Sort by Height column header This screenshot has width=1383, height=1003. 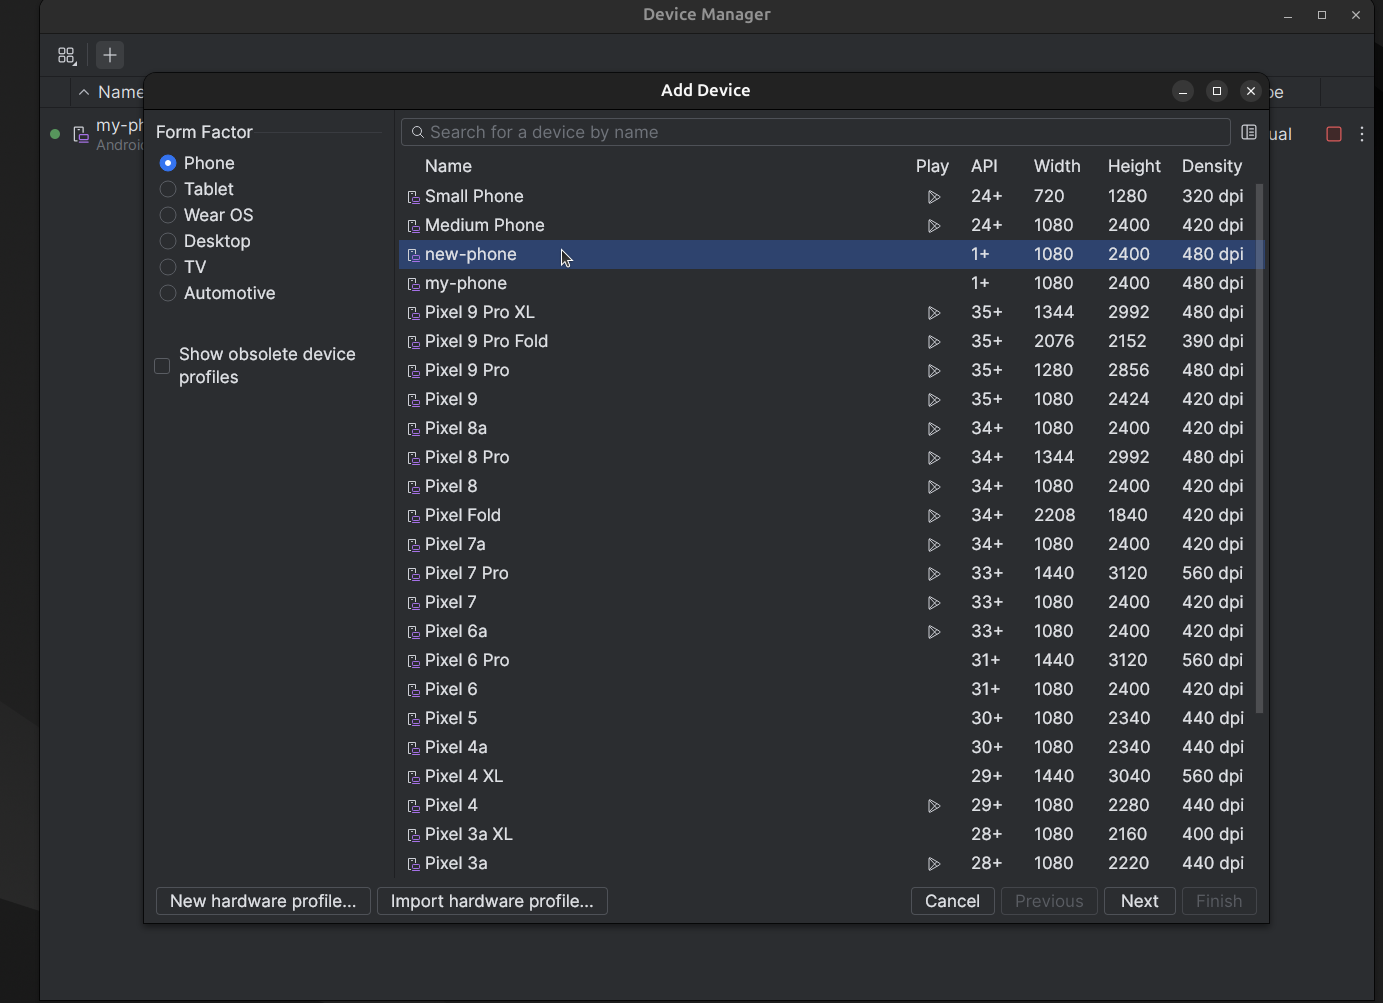point(1134,166)
